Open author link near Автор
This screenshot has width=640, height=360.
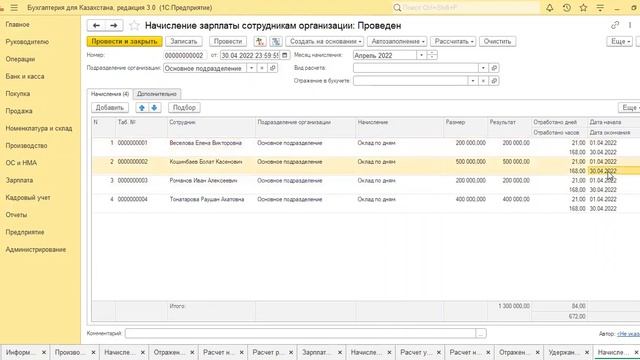pyautogui.click(x=629, y=334)
